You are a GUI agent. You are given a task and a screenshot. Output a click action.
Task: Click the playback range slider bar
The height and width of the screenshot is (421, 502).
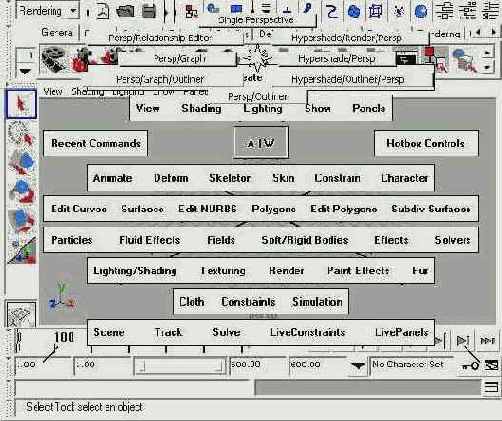click(x=180, y=365)
